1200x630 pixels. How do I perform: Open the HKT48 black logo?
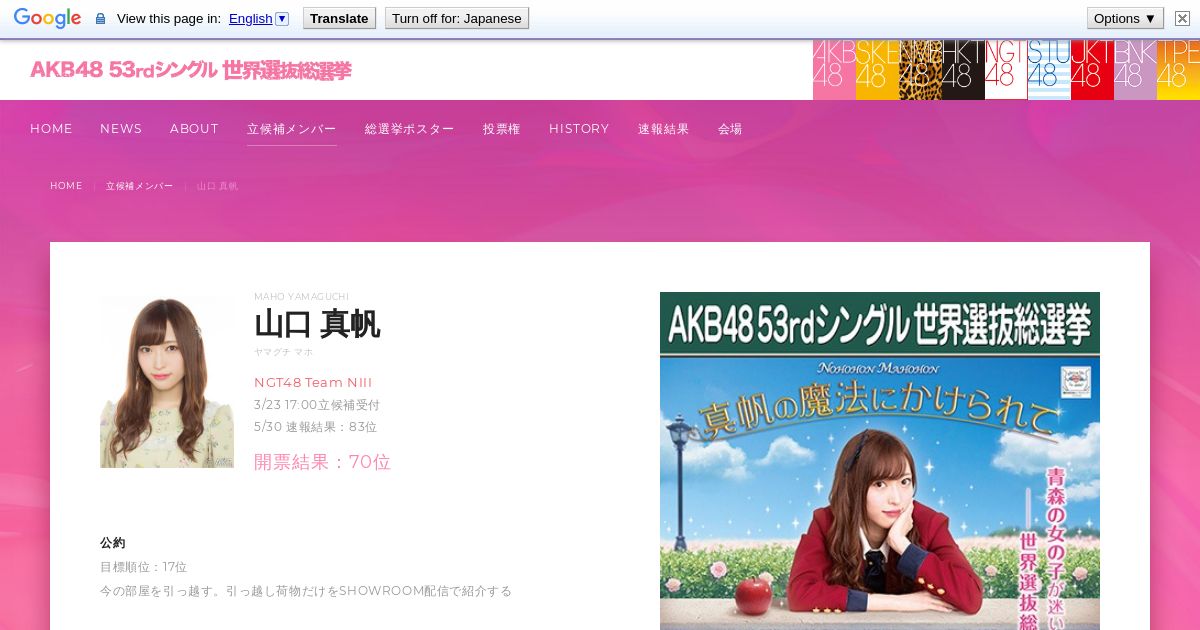coord(963,70)
